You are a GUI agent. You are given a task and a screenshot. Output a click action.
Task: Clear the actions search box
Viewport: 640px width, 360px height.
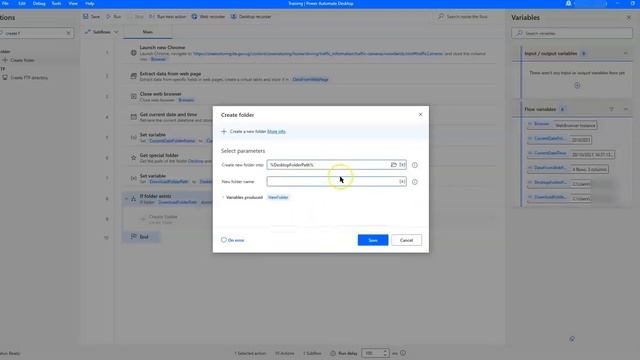(x=68, y=33)
